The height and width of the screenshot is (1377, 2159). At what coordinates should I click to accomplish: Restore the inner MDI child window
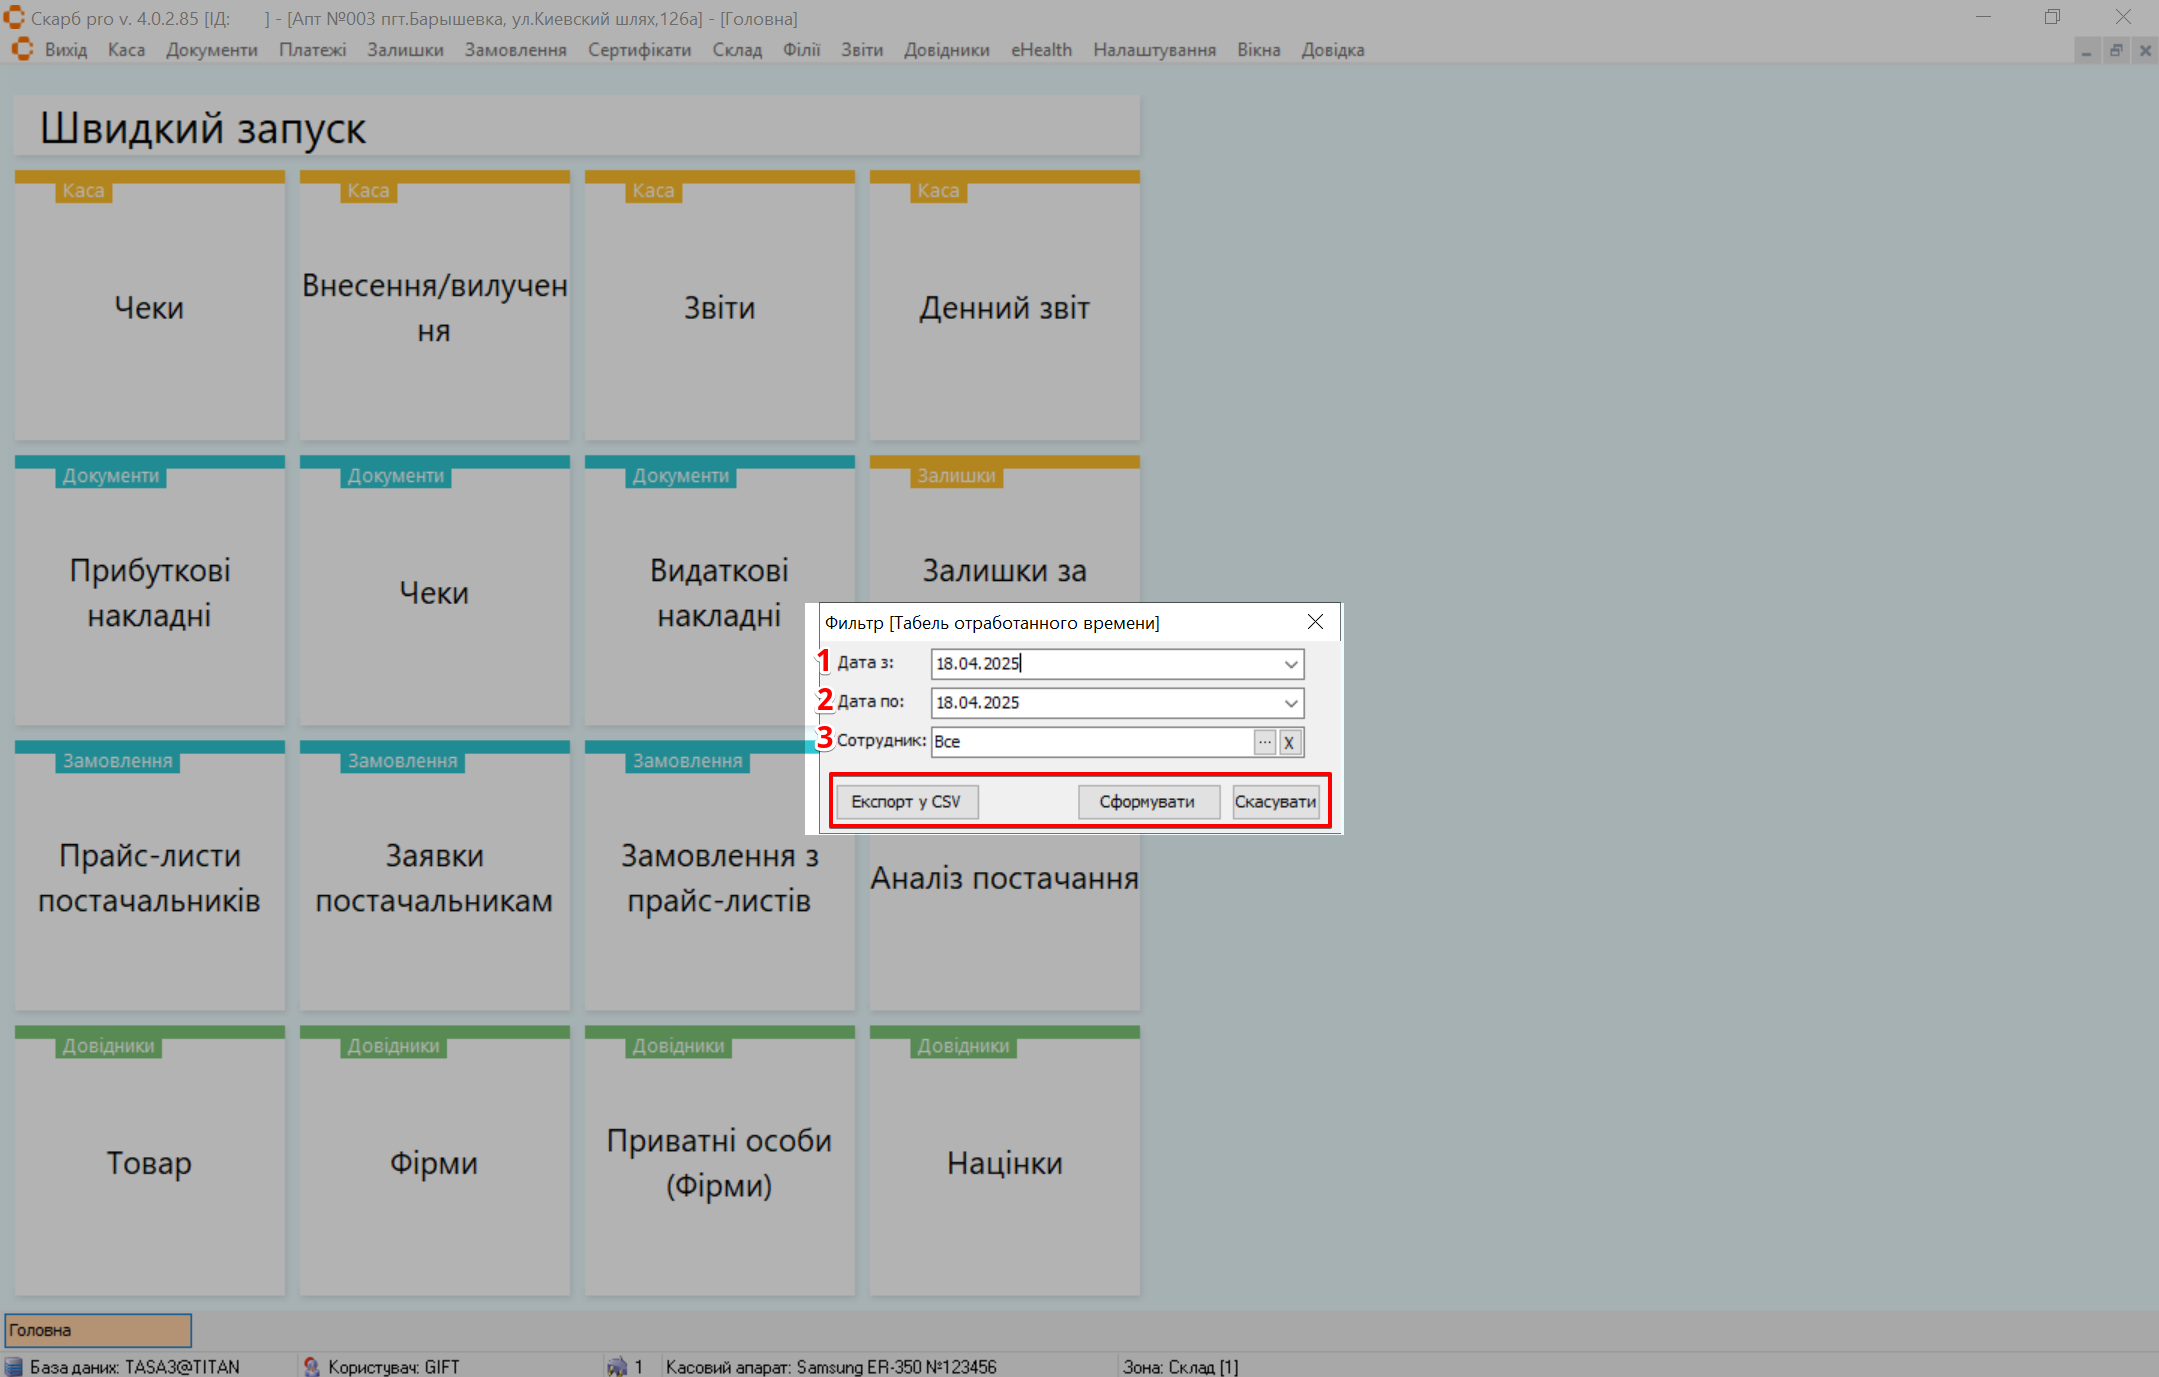(x=2116, y=50)
